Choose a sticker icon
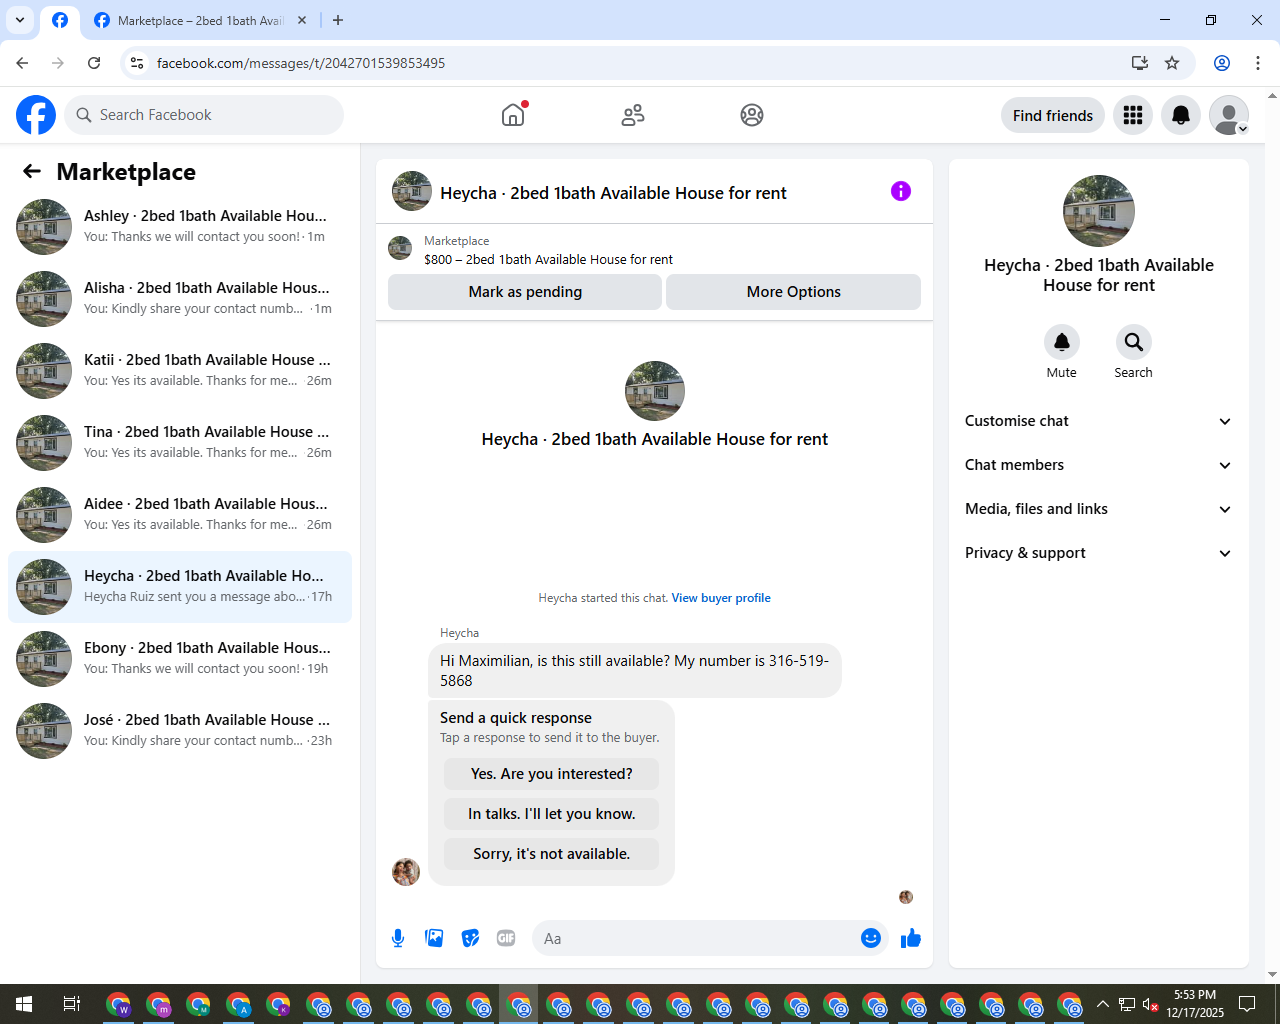This screenshot has width=1280, height=1024. (470, 938)
